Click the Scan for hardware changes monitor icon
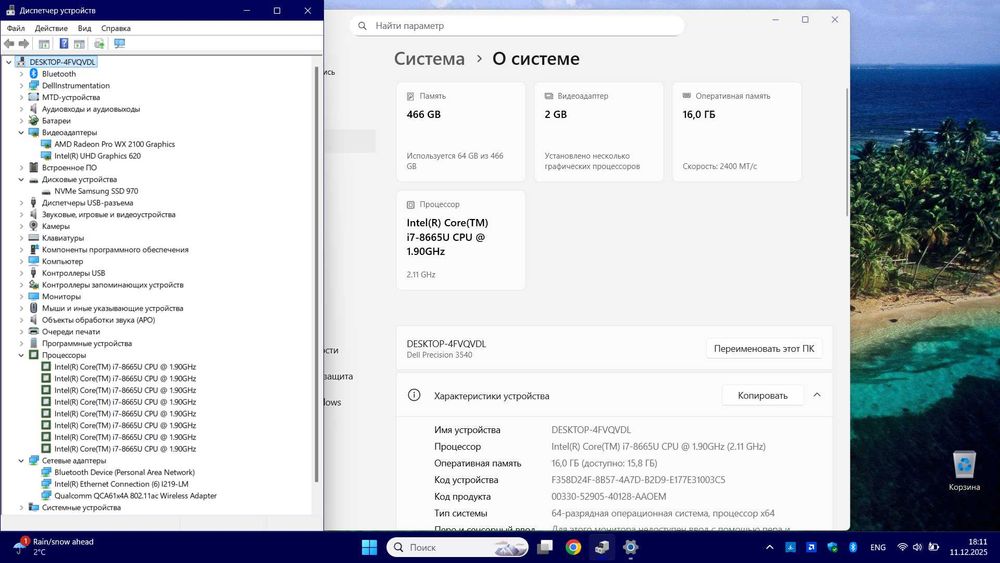The image size is (1000, 563). point(119,43)
